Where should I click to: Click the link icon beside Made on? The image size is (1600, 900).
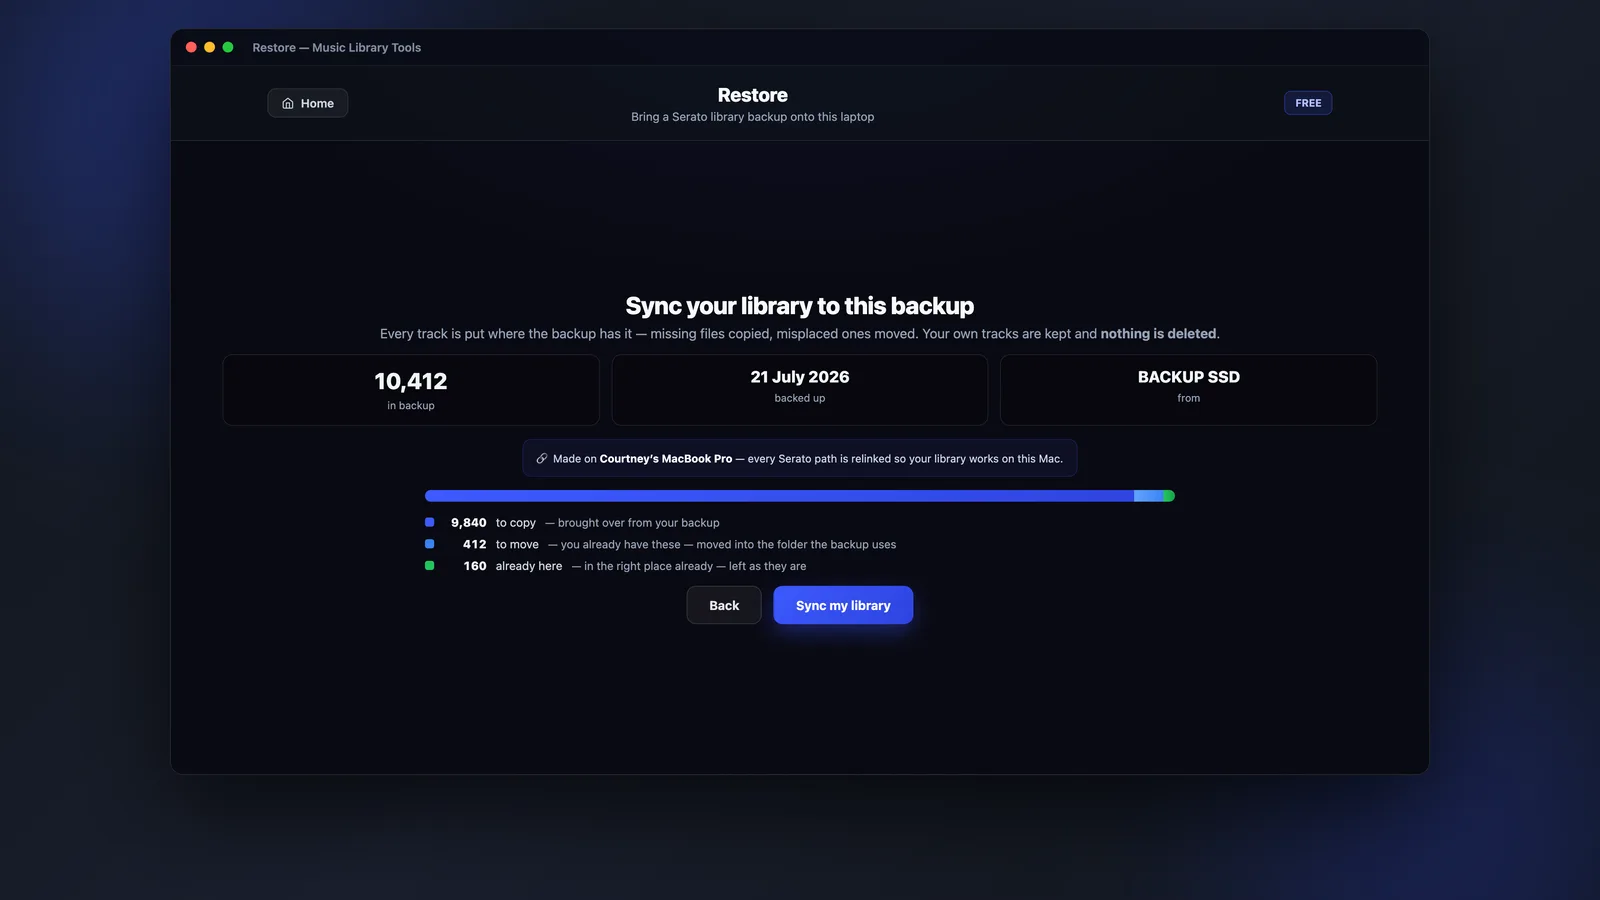[542, 458]
